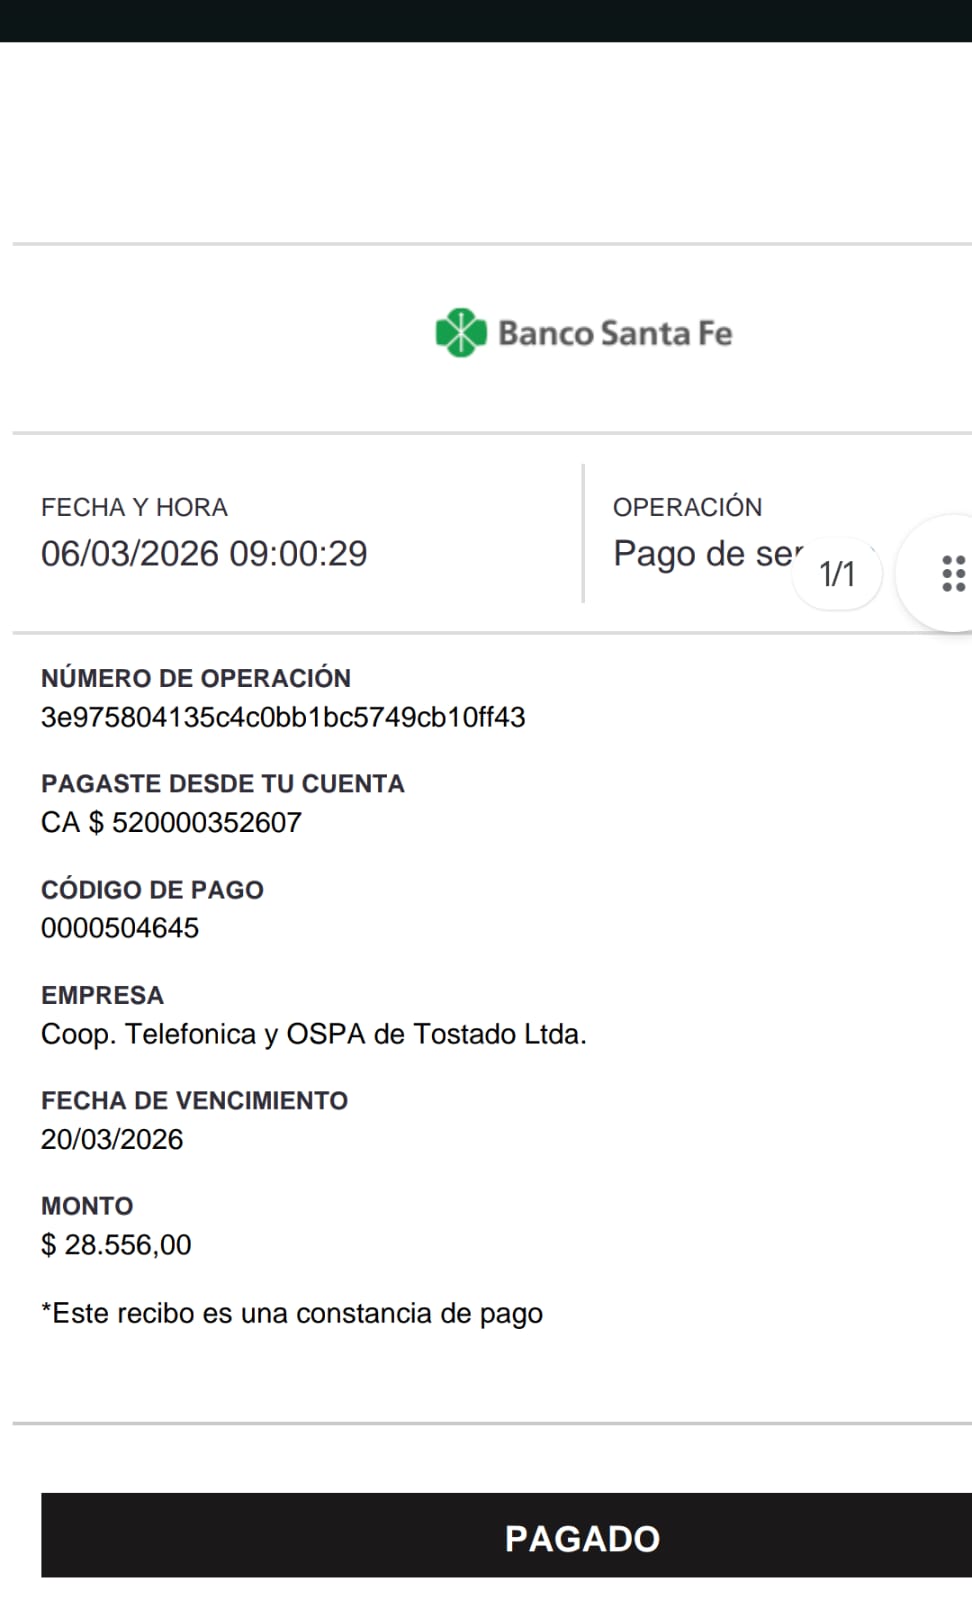Click the 'Pago de ser' operation type
Viewport: 972px width, 1600px height.
click(x=705, y=553)
